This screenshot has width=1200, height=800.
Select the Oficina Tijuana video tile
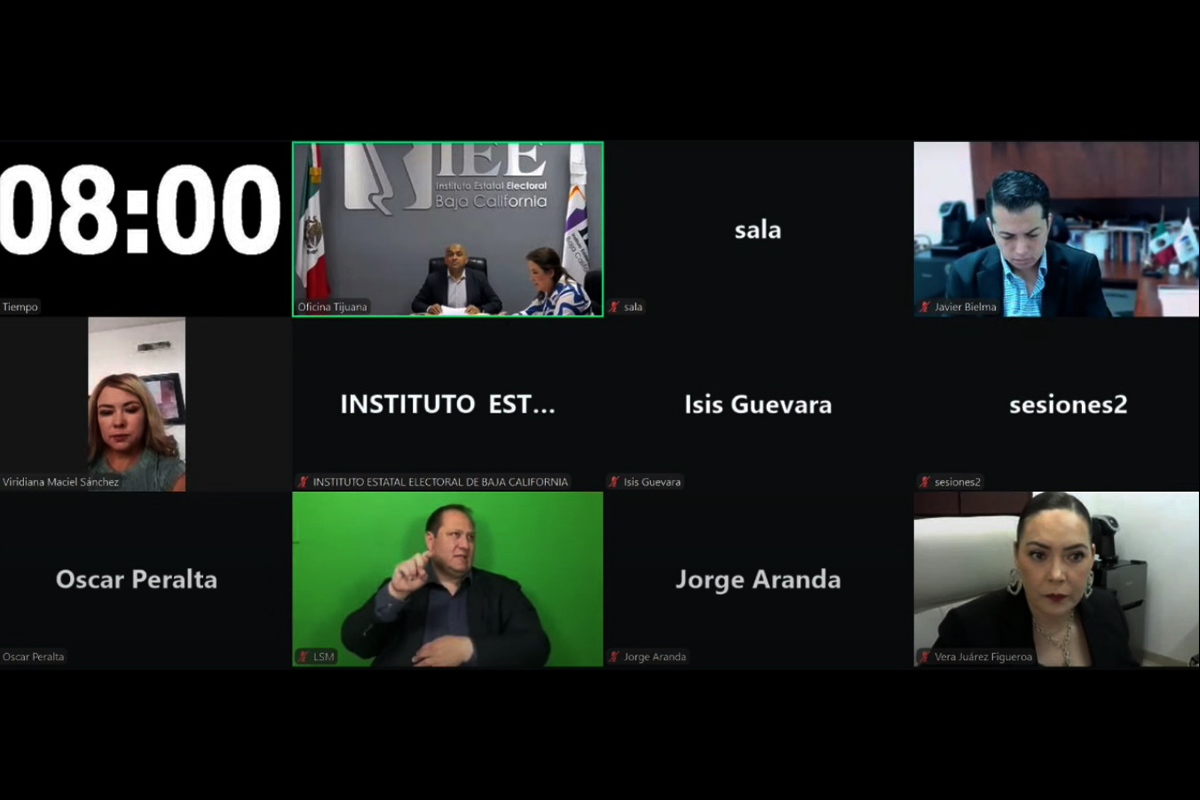pos(448,229)
